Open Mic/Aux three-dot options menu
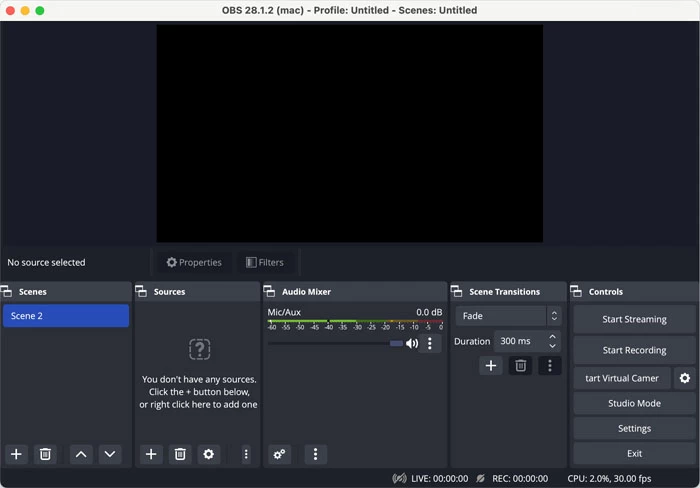This screenshot has height=488, width=700. [x=430, y=343]
